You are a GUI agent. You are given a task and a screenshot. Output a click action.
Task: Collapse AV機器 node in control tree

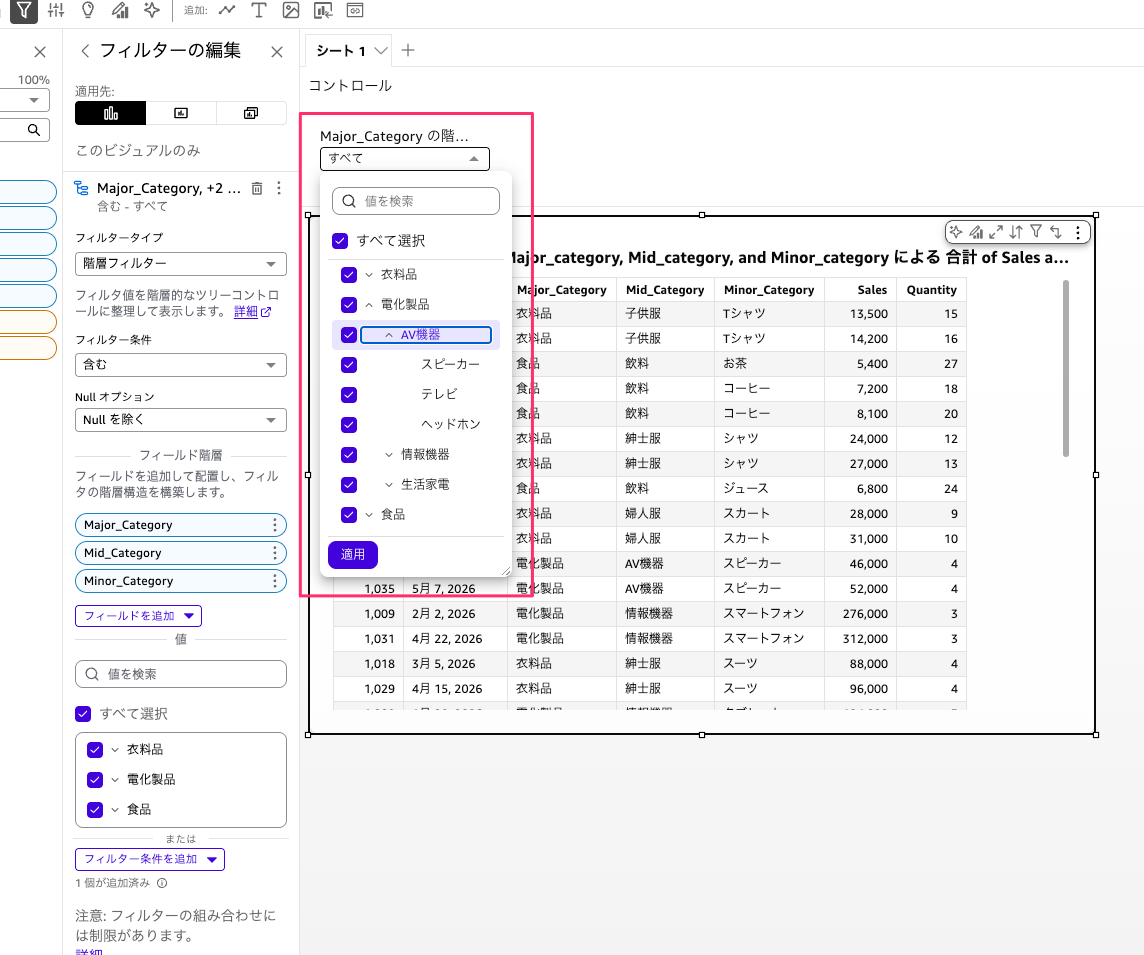pos(389,335)
